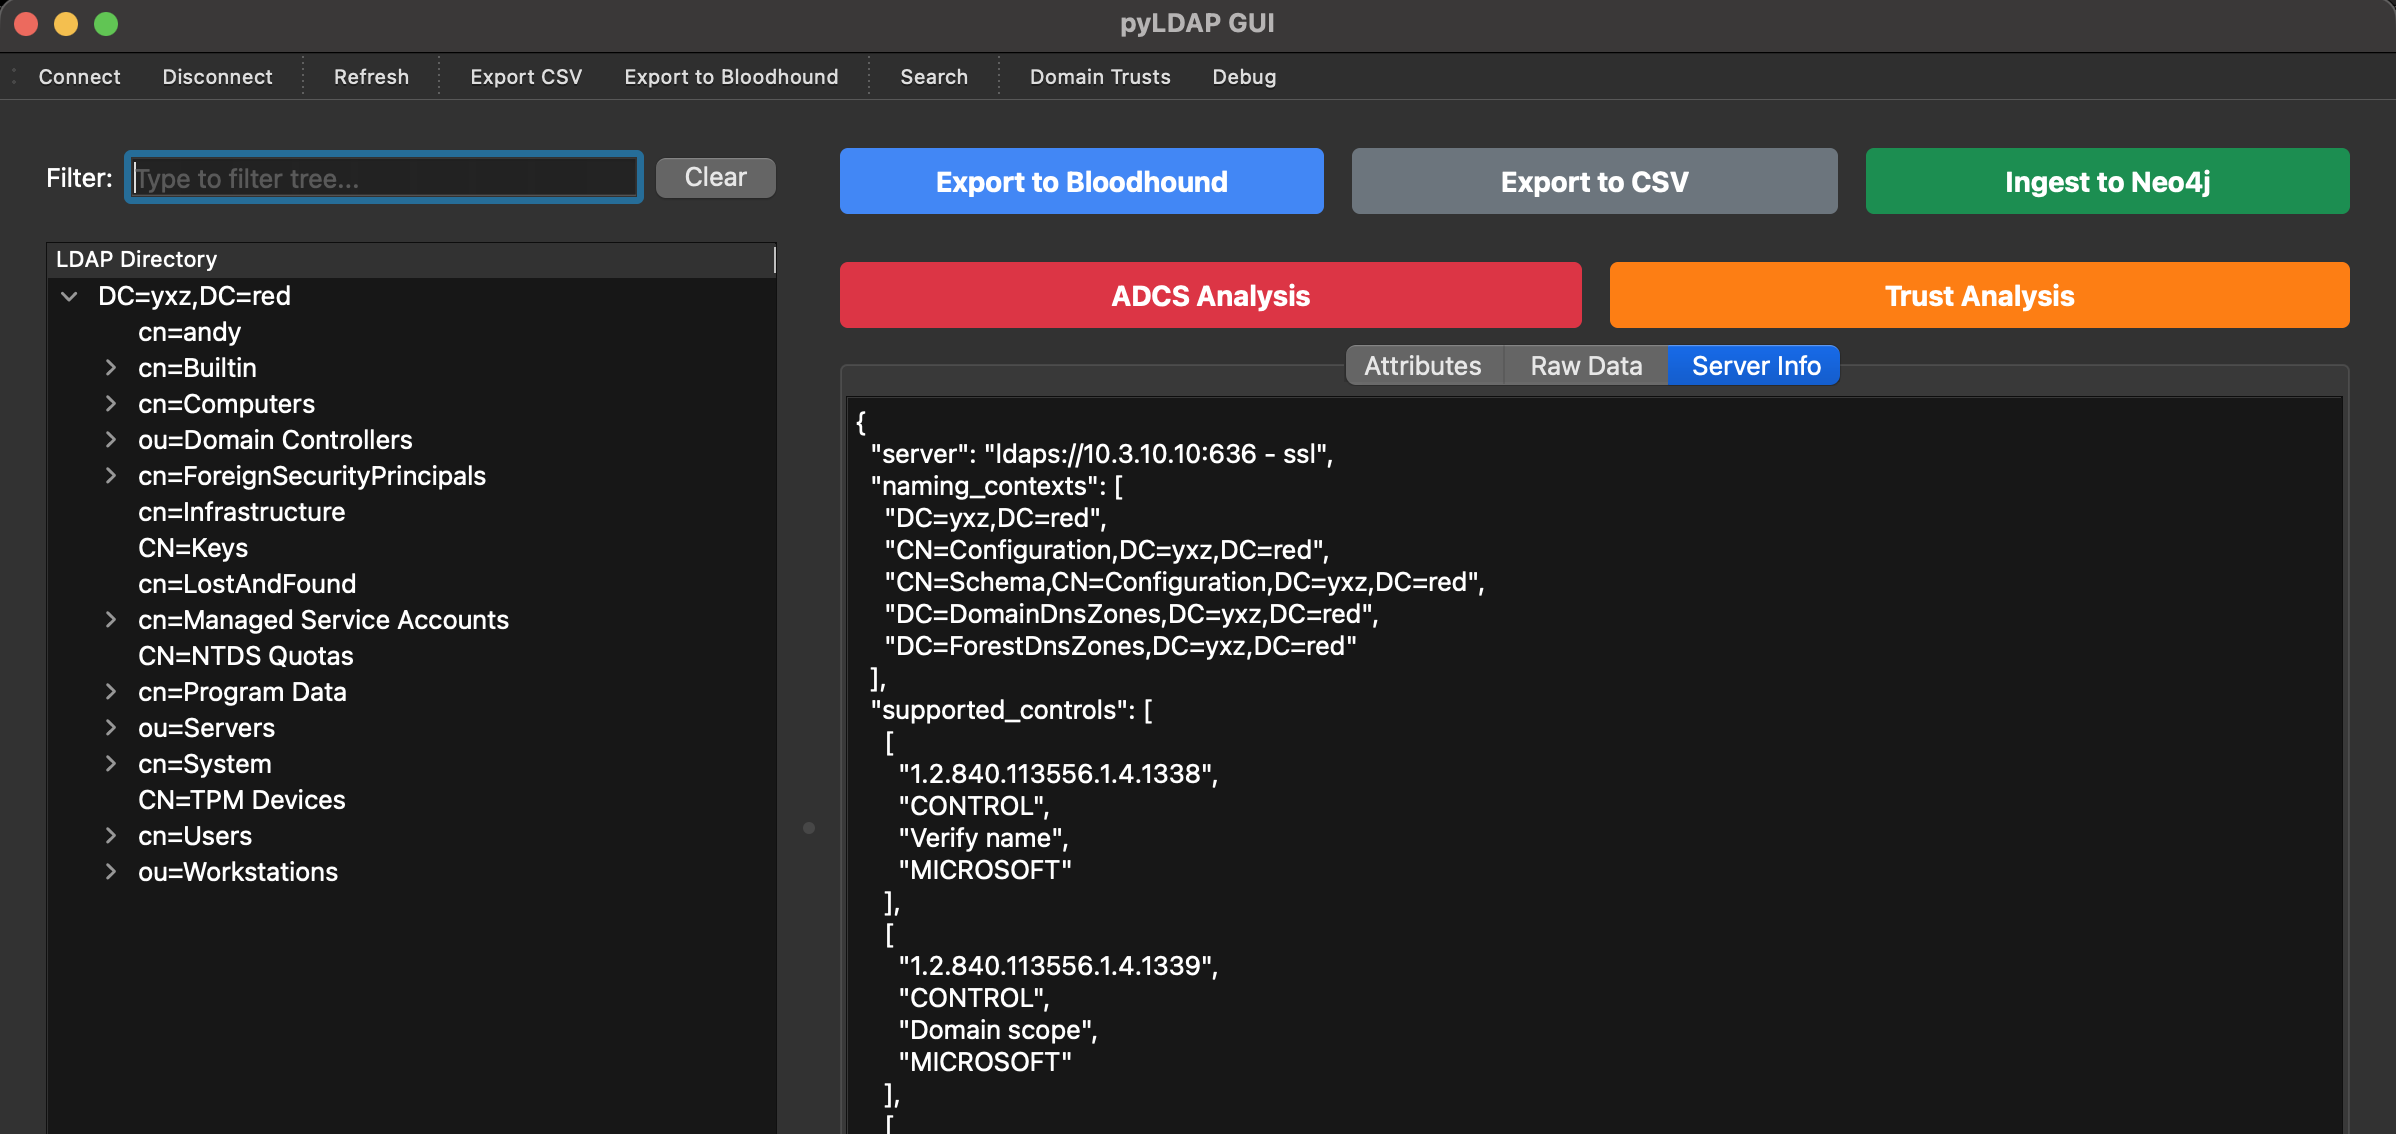
Task: Open Search from the toolbar
Action: coord(934,77)
